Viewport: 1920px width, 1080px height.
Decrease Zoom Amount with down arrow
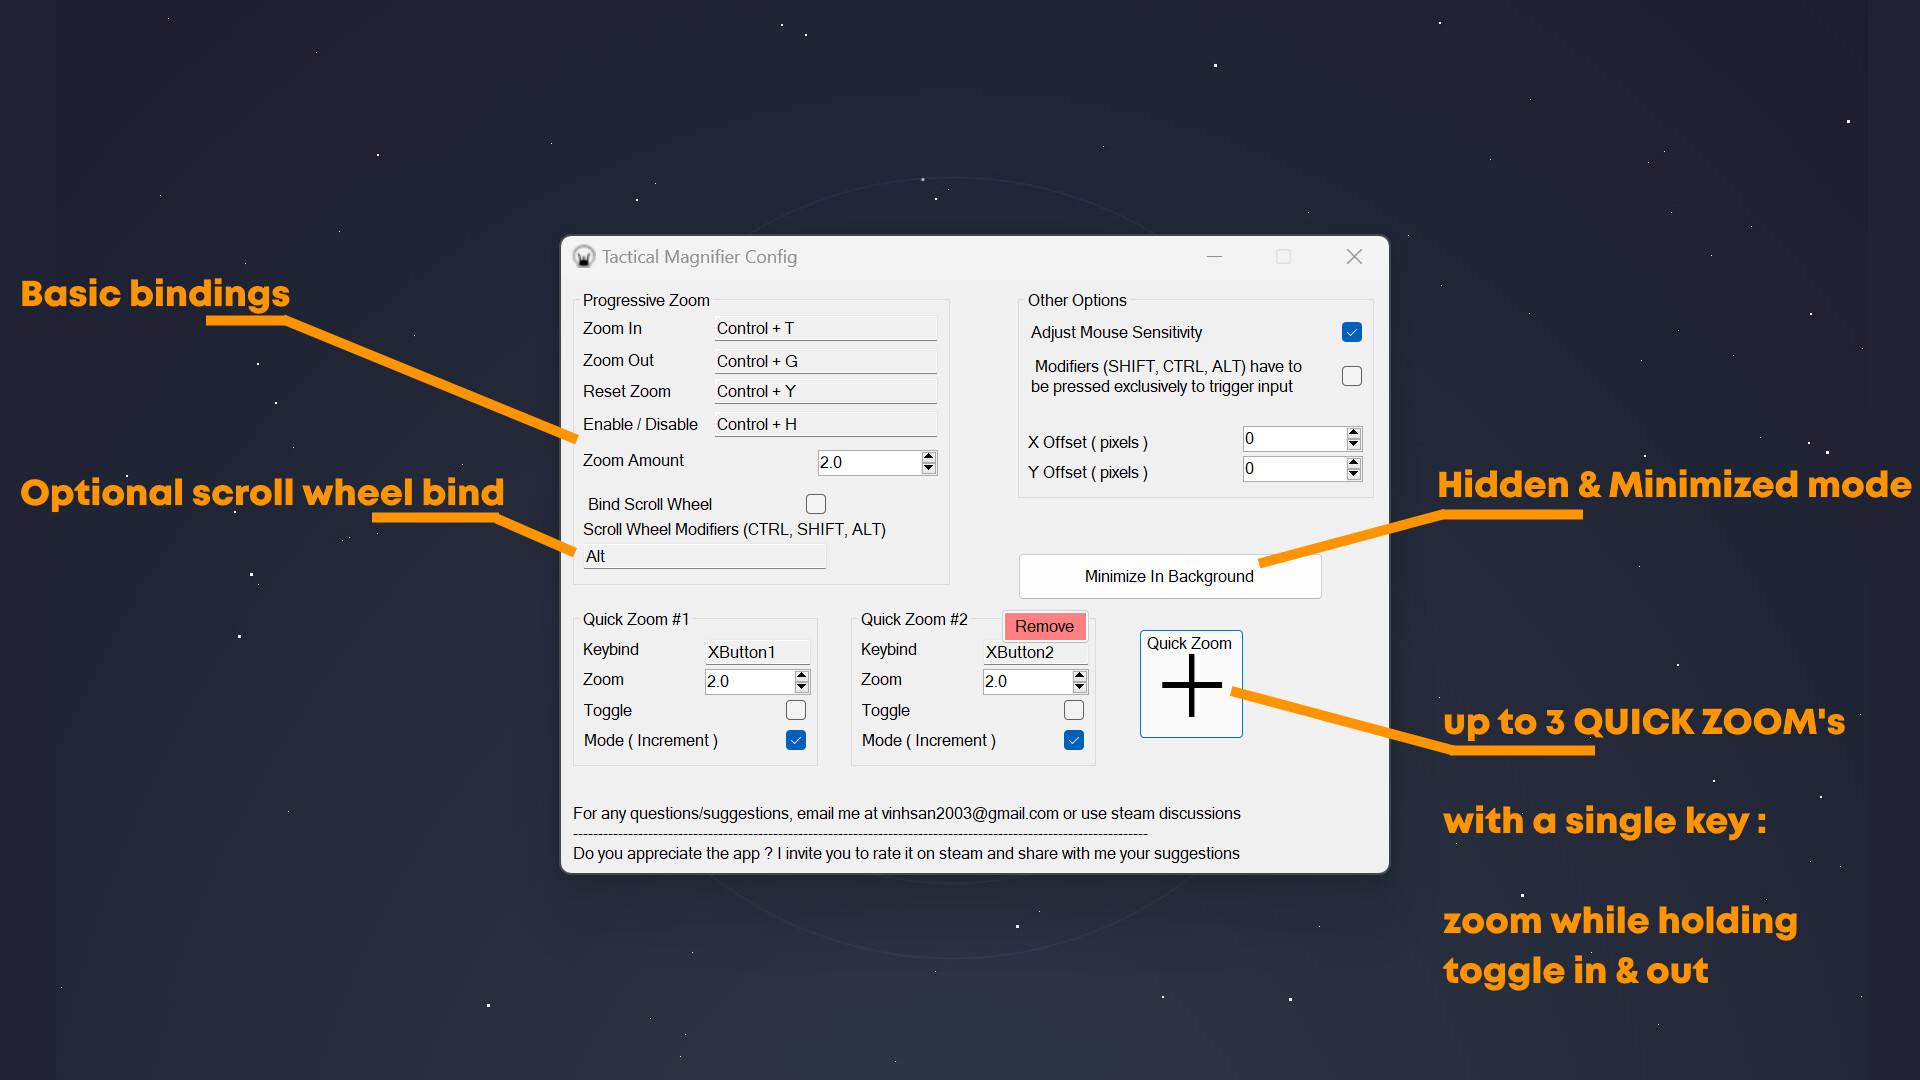tap(929, 468)
